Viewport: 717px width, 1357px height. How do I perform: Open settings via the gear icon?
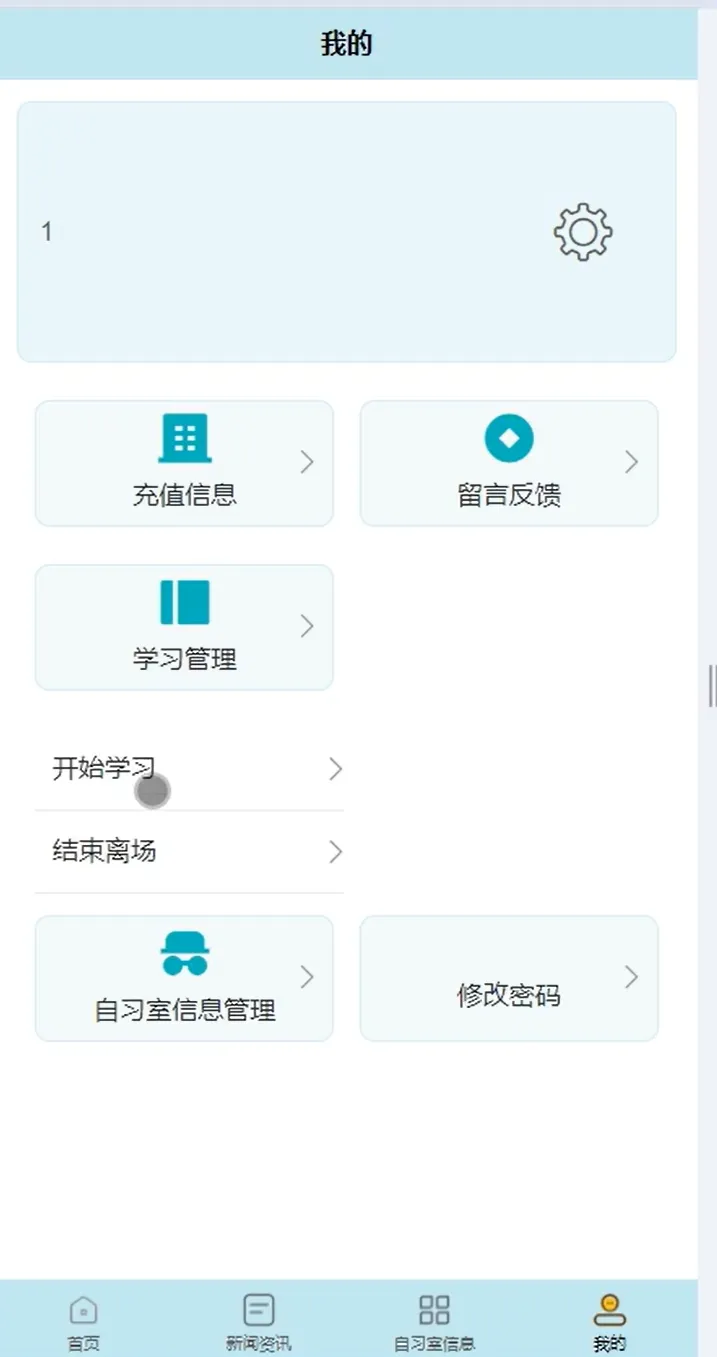(x=583, y=233)
